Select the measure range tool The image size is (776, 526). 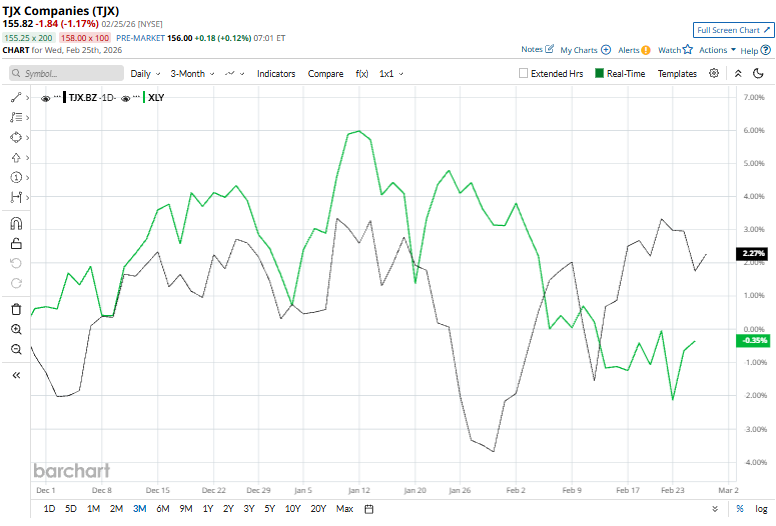coord(16,197)
